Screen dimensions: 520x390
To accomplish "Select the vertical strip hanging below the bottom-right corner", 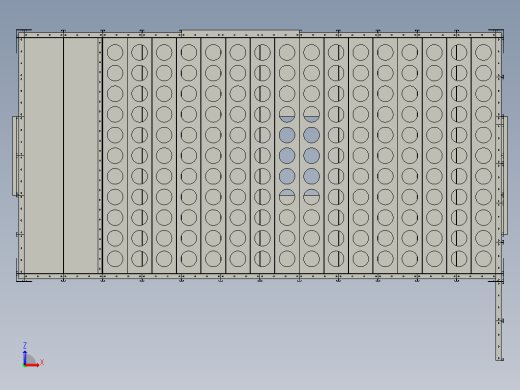I will tap(499, 321).
